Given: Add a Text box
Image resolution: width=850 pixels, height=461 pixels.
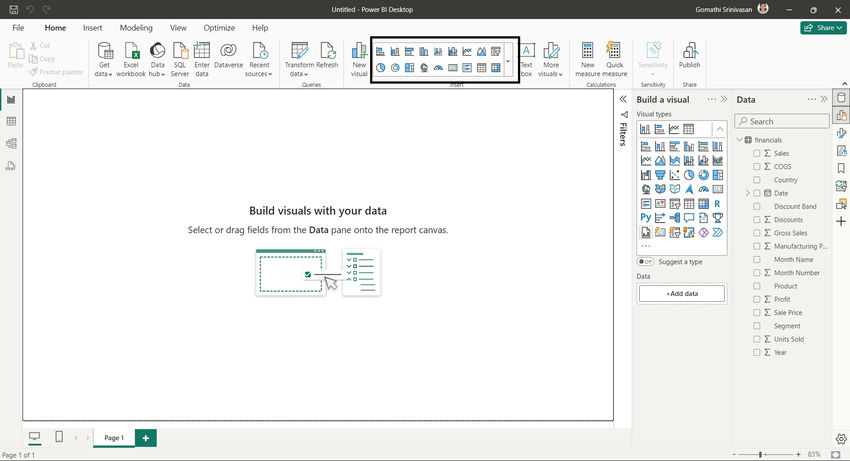Looking at the screenshot, I should click(526, 59).
